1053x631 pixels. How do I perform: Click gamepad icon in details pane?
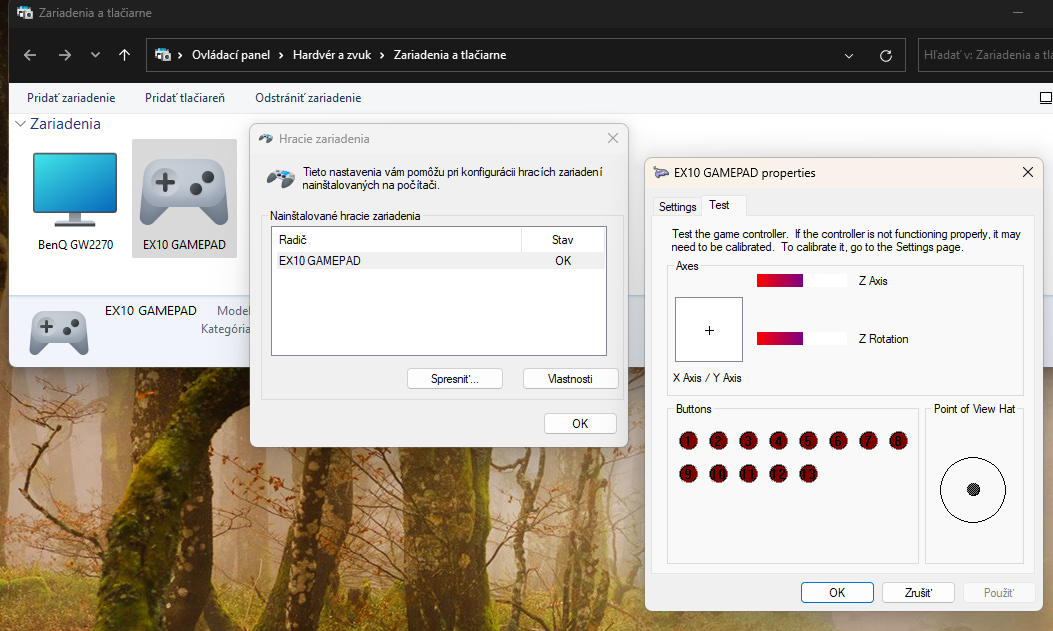coord(58,332)
